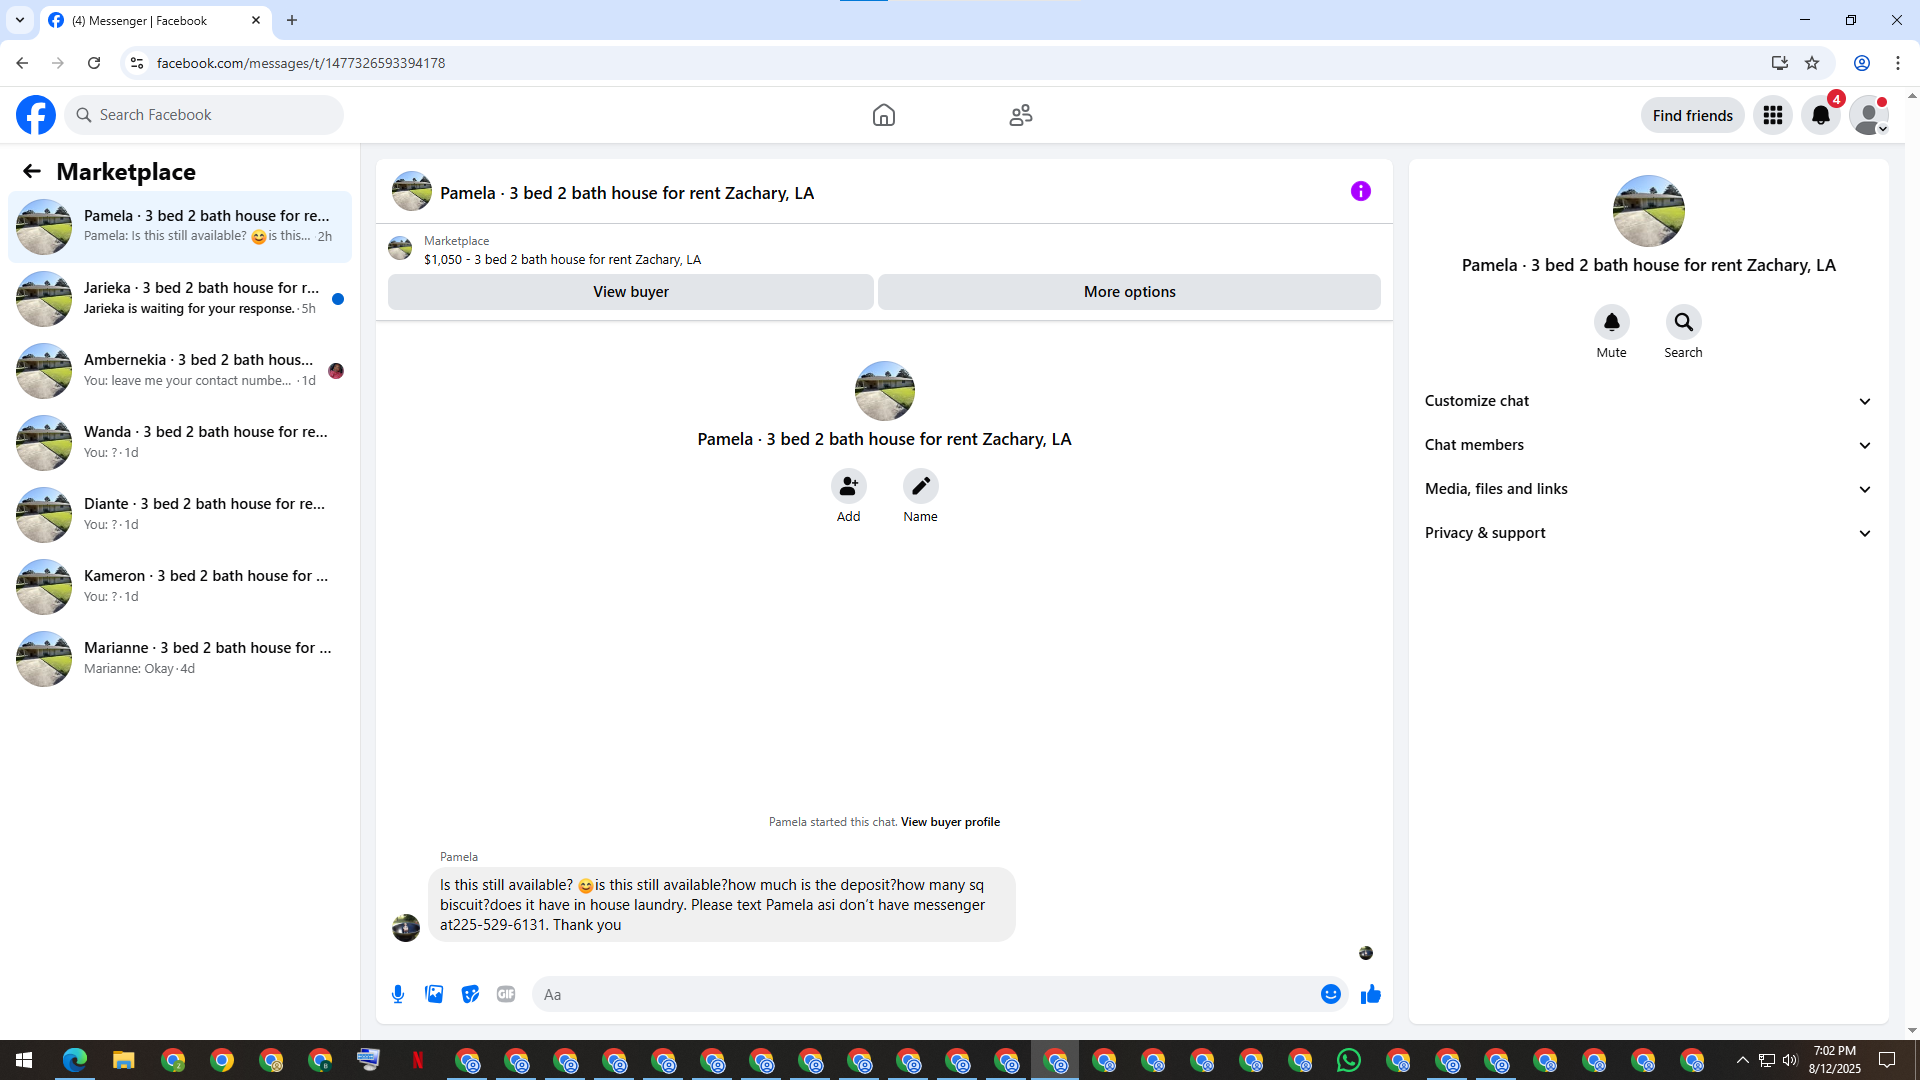1920x1080 pixels.
Task: Attach a photo using the image icon
Action: click(x=434, y=994)
